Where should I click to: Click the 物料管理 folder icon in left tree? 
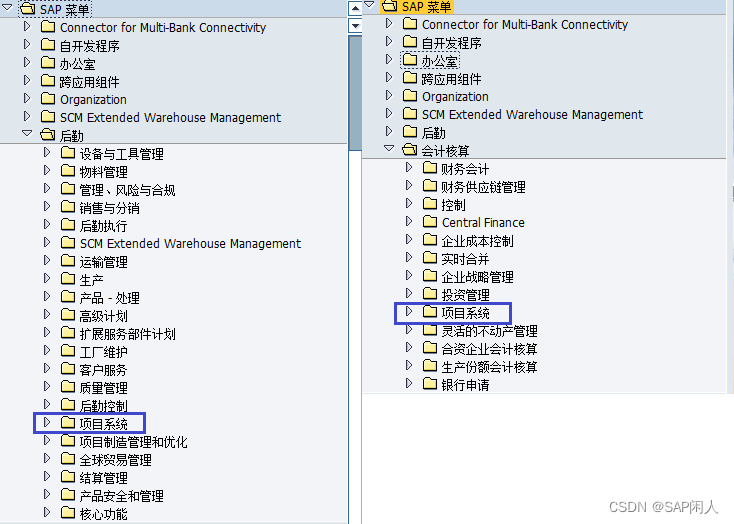pyautogui.click(x=68, y=171)
